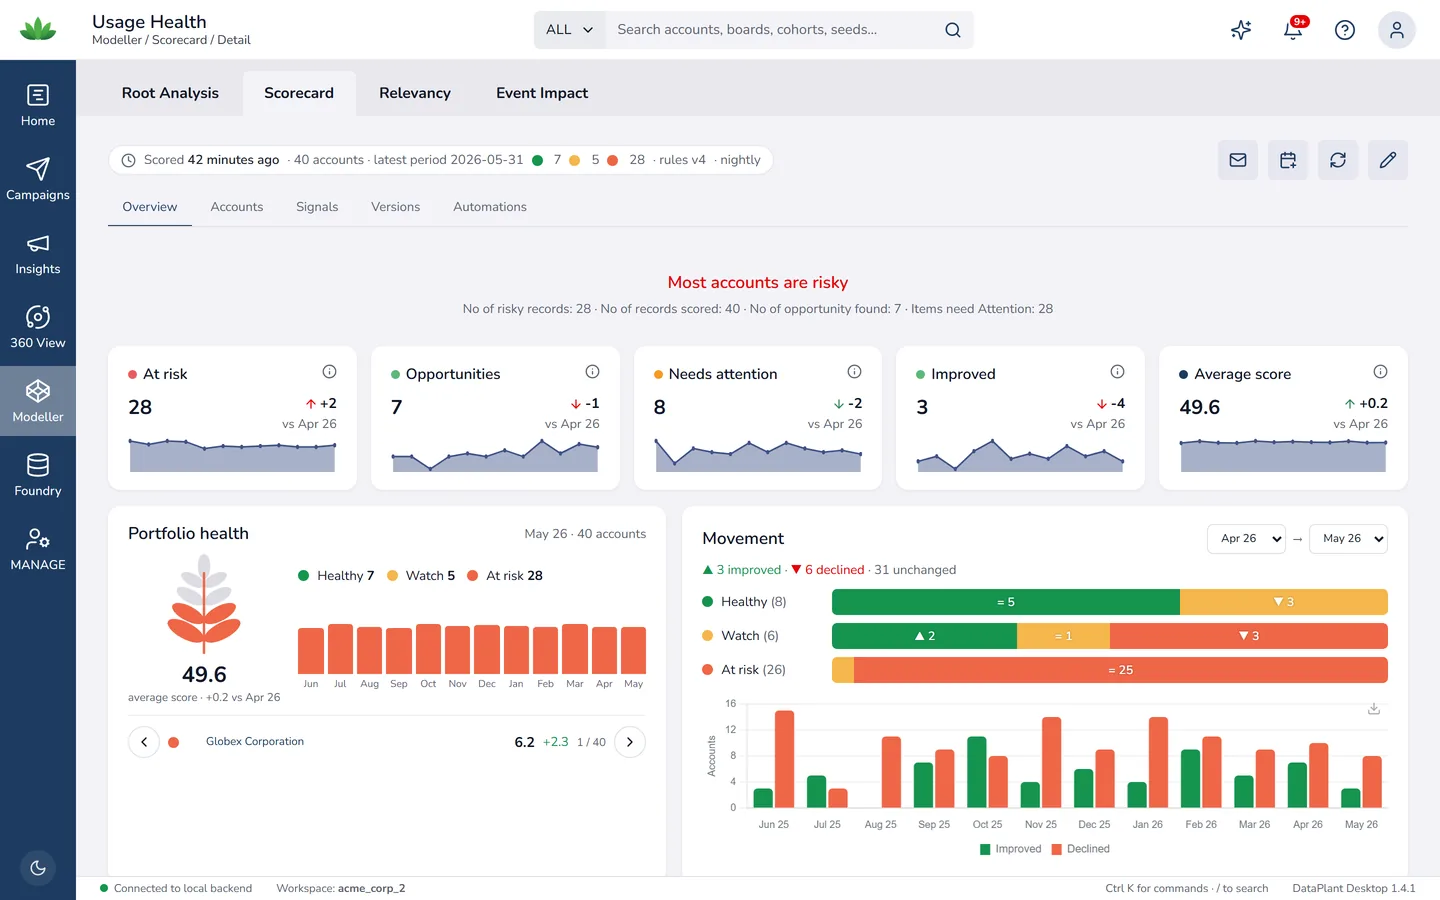Click the search magnifier icon
This screenshot has width=1440, height=900.
click(x=953, y=30)
